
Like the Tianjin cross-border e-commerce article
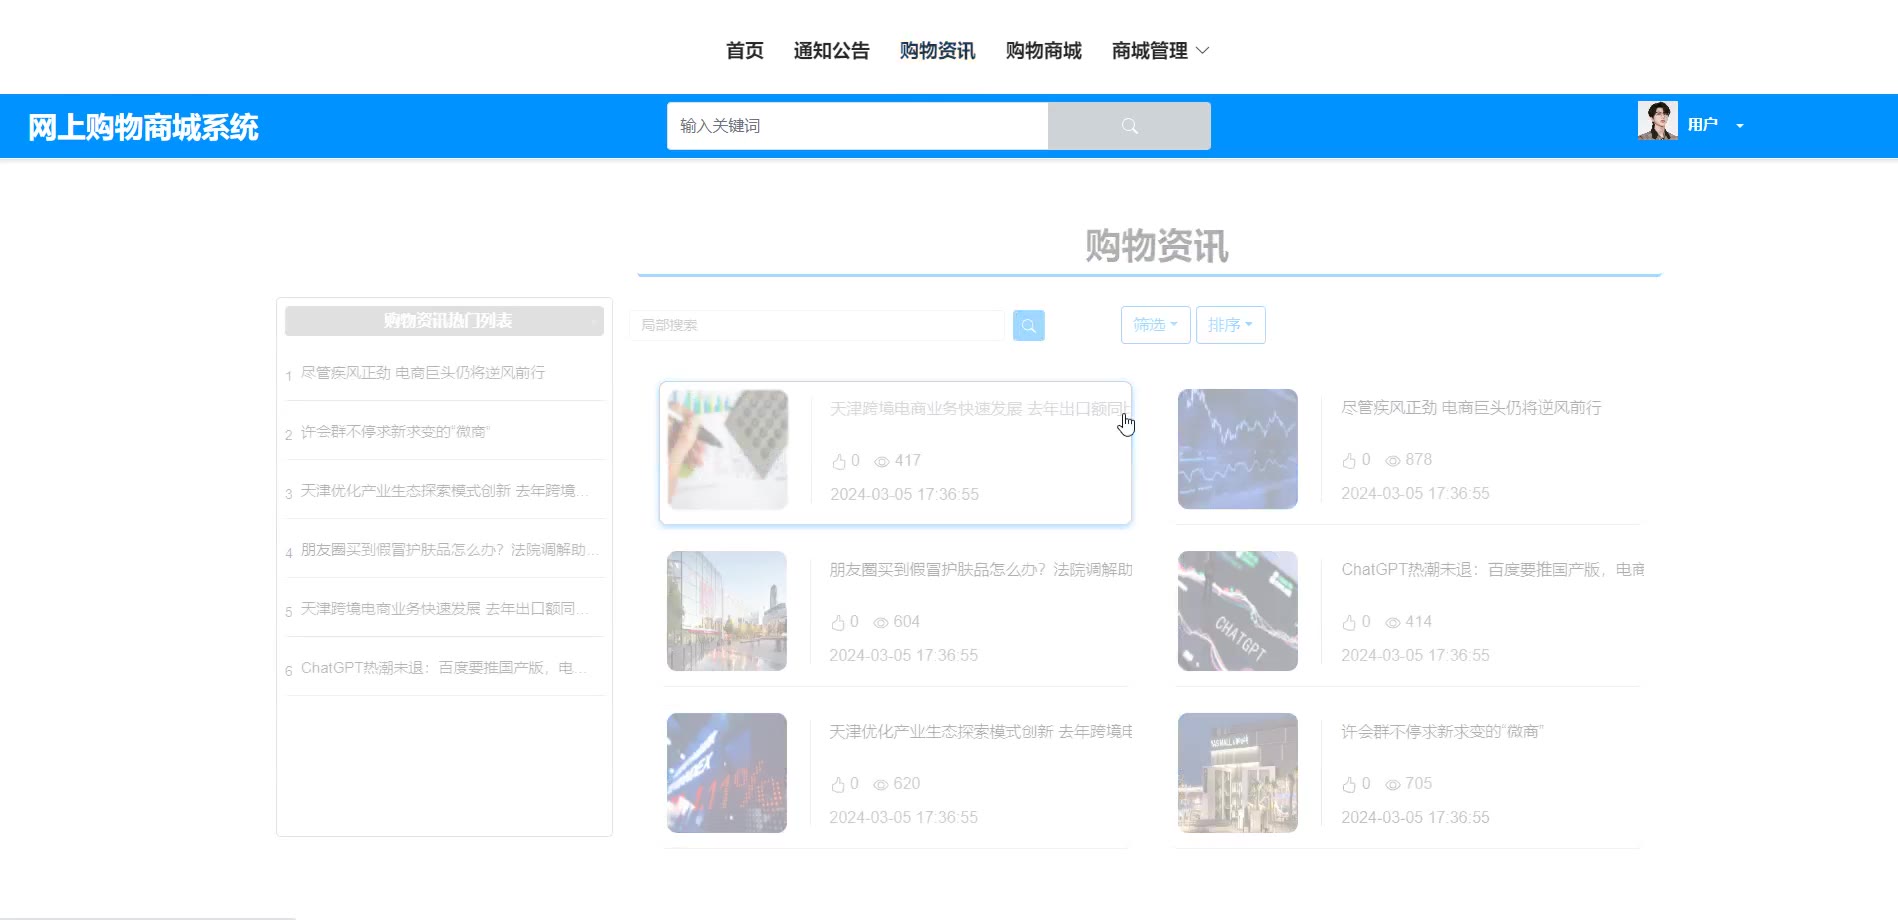pos(839,461)
